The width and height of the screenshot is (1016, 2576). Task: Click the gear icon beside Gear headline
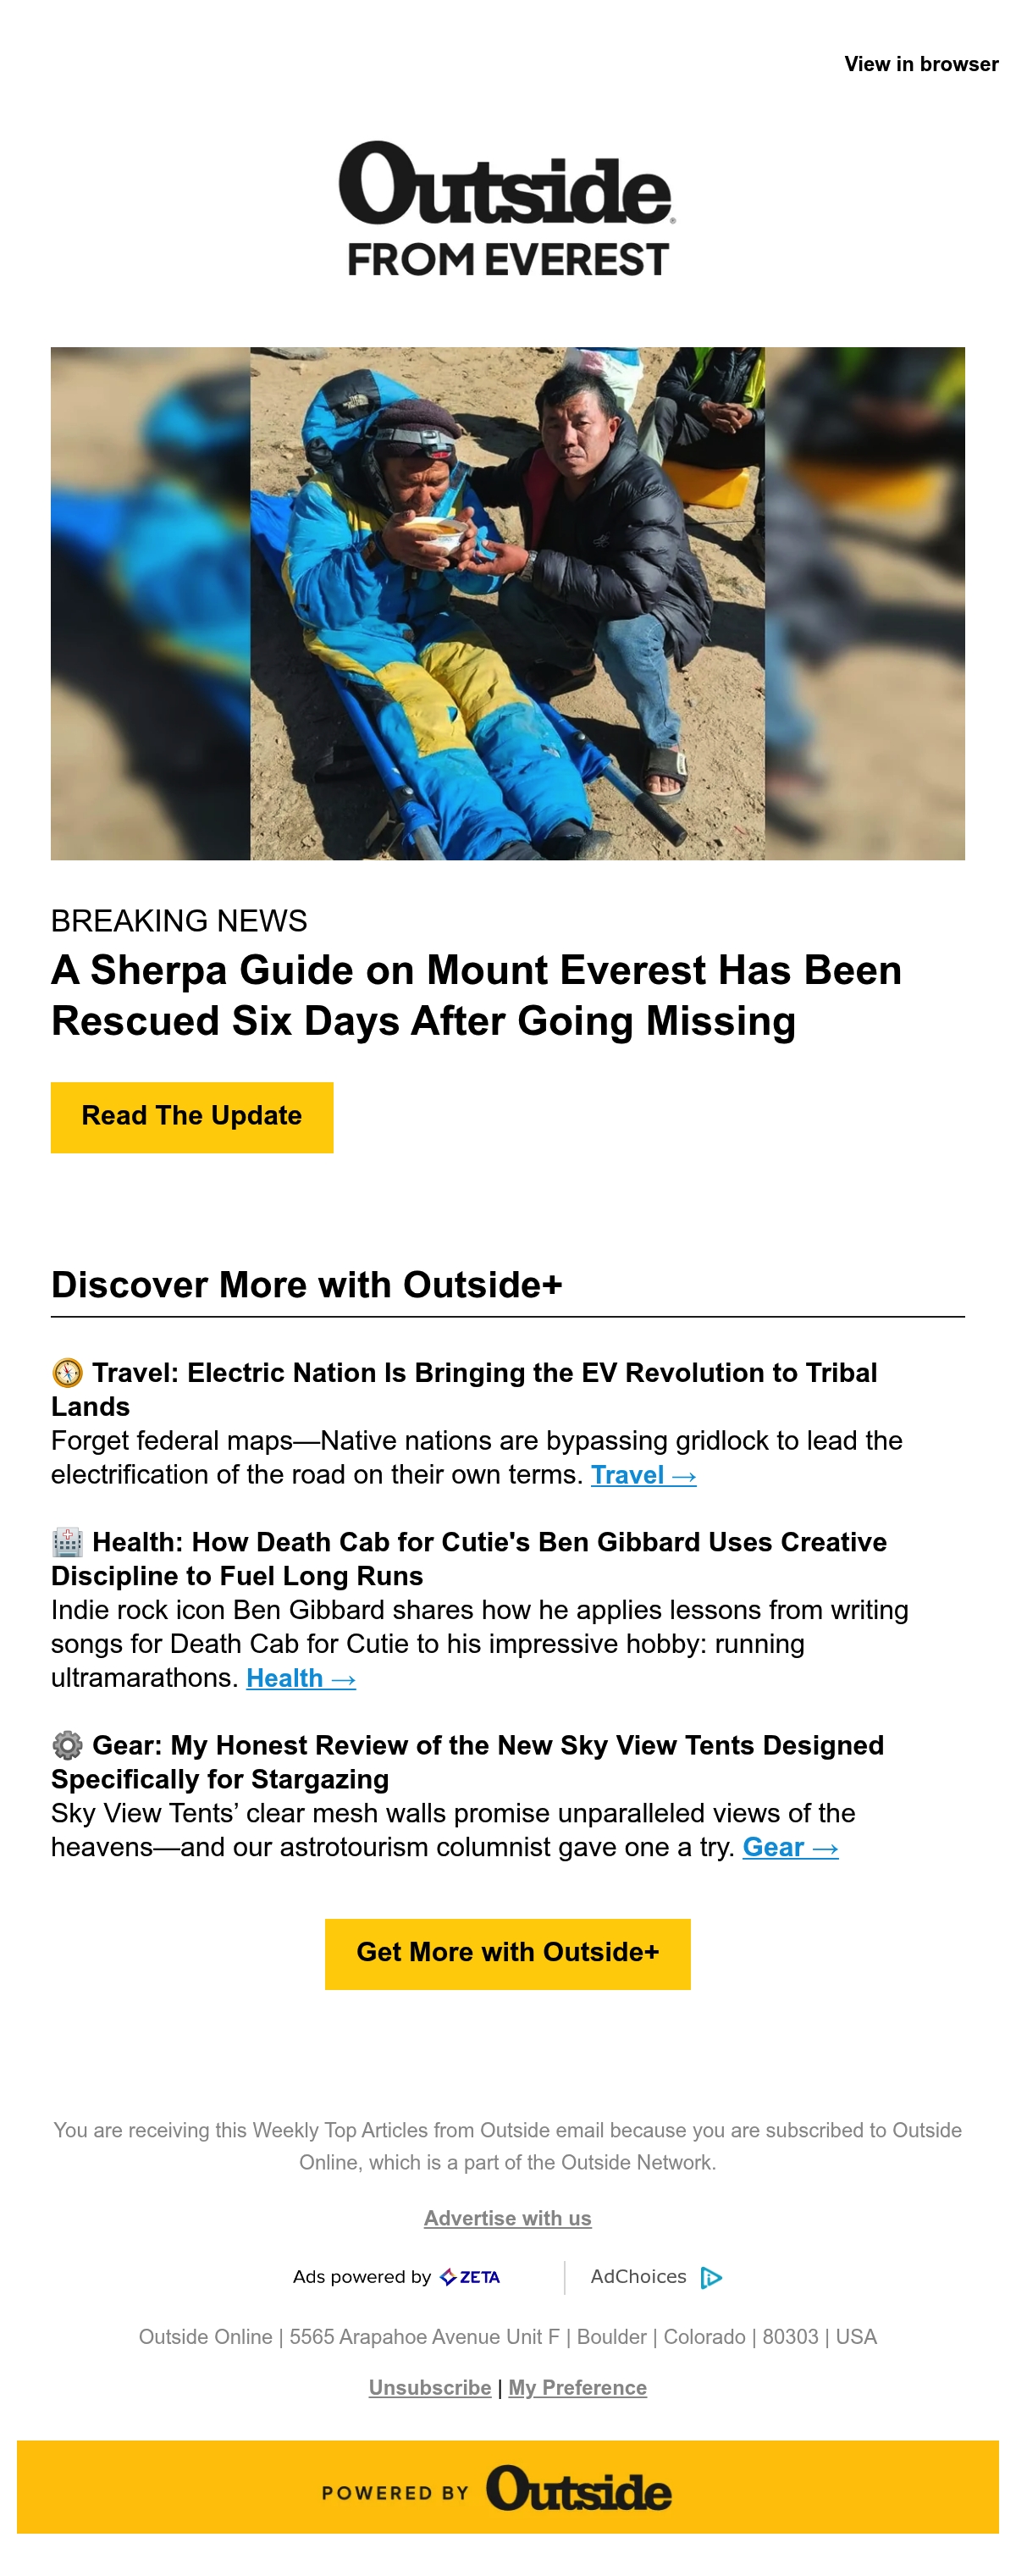(x=67, y=1745)
